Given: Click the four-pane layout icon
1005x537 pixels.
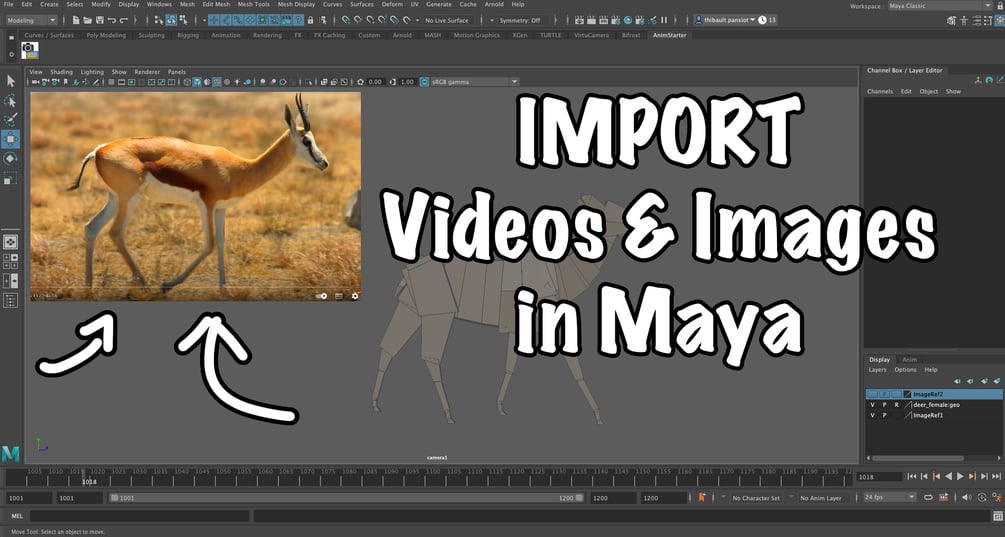Looking at the screenshot, I should [x=10, y=261].
